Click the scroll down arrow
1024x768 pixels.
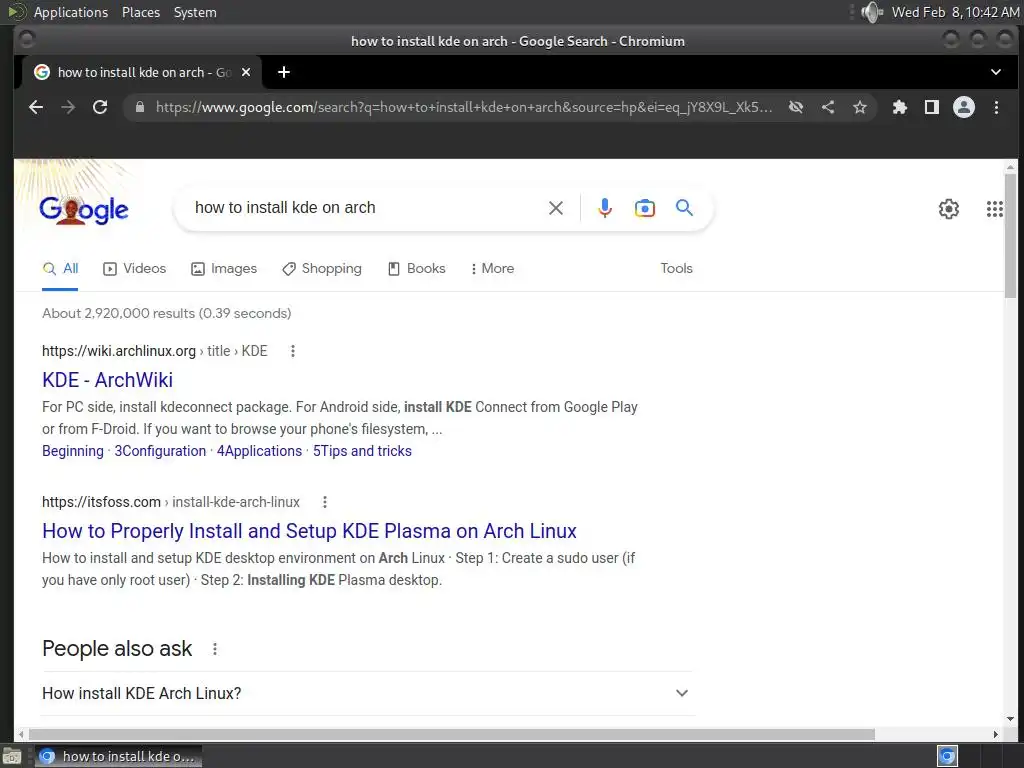[1010, 719]
